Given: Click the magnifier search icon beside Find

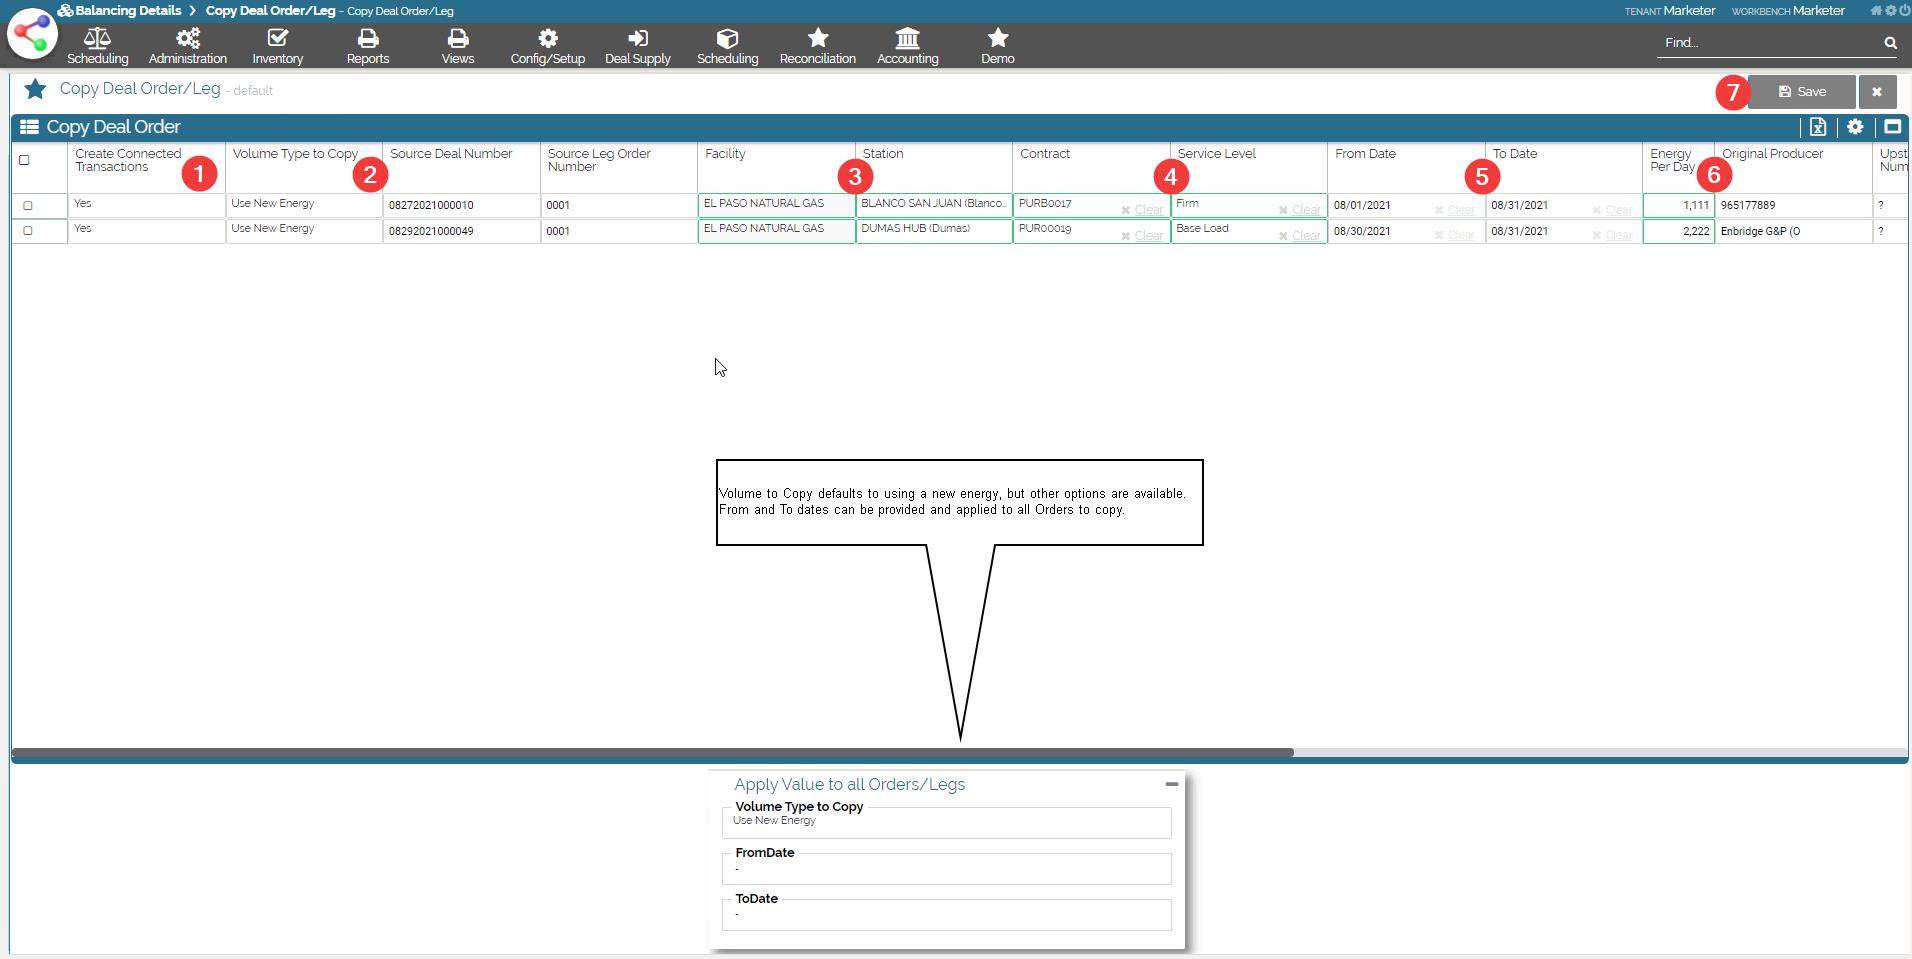Looking at the screenshot, I should 1890,43.
